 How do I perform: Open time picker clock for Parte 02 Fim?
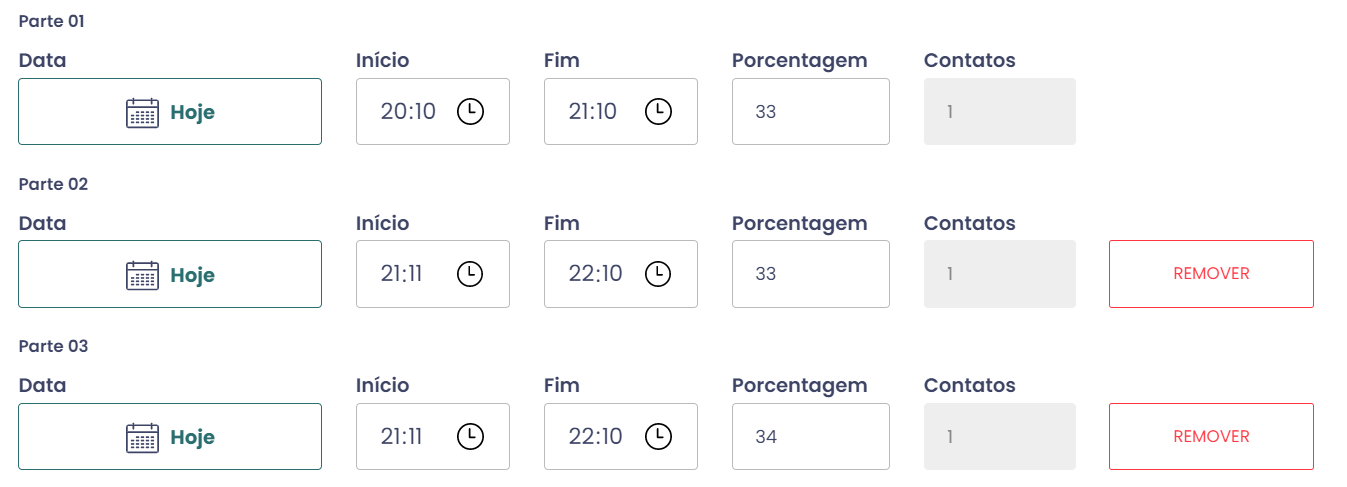coord(658,274)
